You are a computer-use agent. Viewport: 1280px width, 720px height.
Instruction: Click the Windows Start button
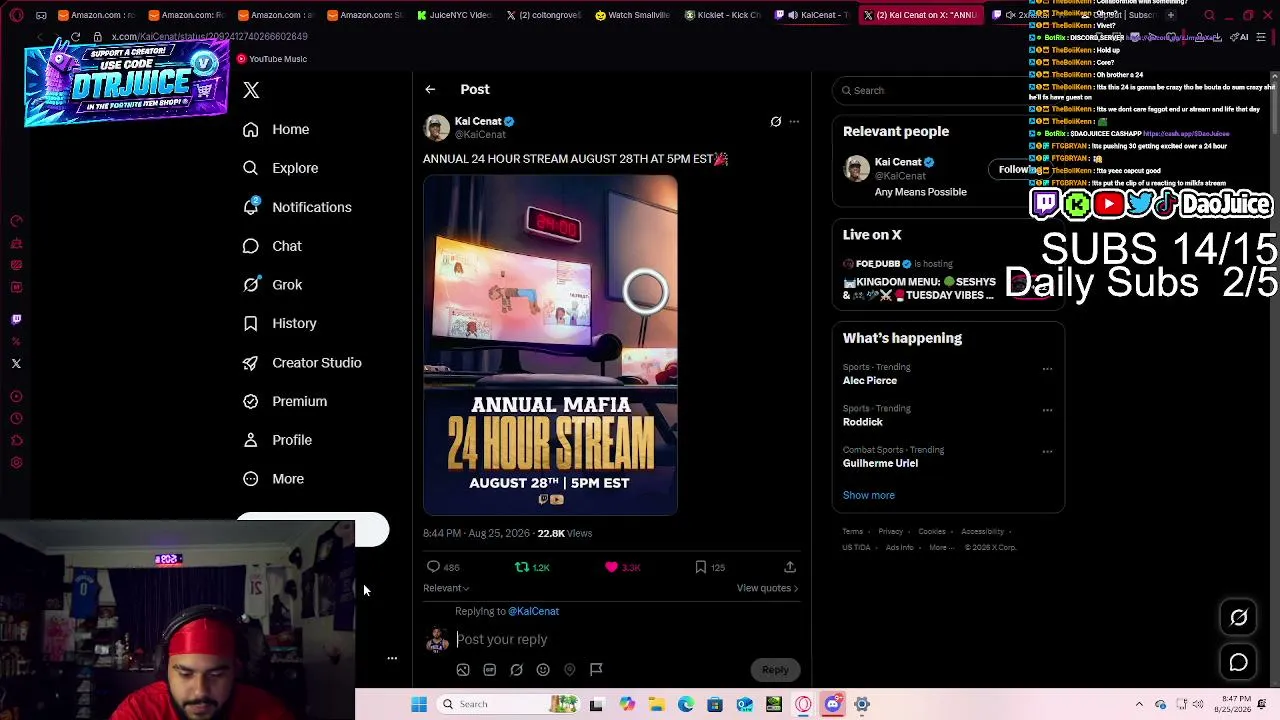coord(419,704)
